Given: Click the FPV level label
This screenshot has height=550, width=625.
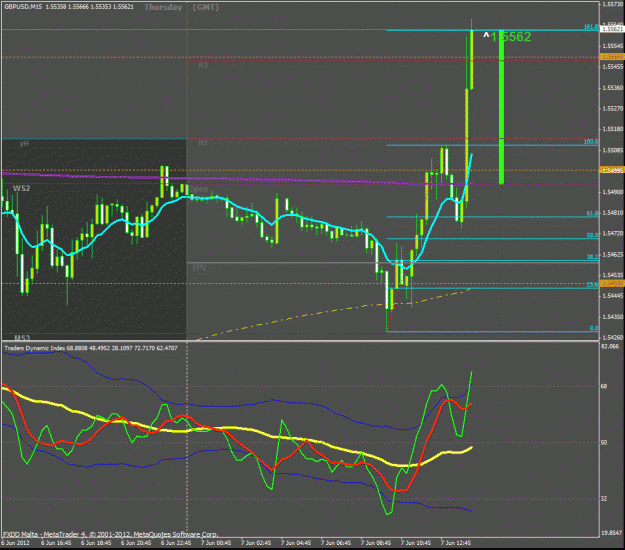Looking at the screenshot, I should click(200, 268).
